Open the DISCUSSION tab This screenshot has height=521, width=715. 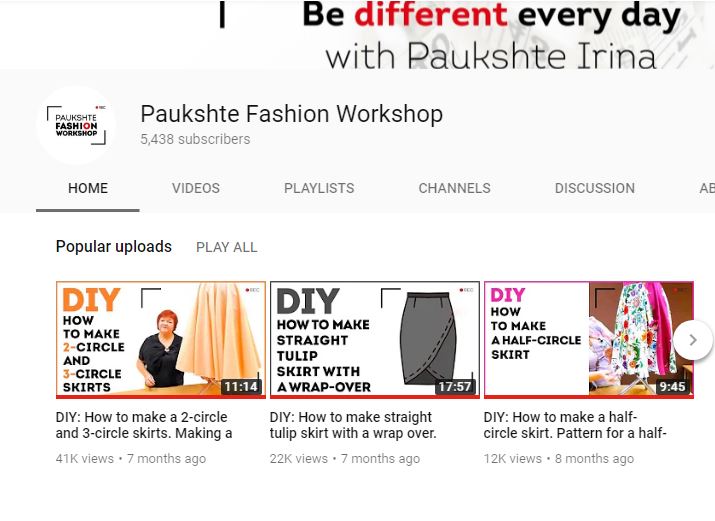(x=595, y=188)
